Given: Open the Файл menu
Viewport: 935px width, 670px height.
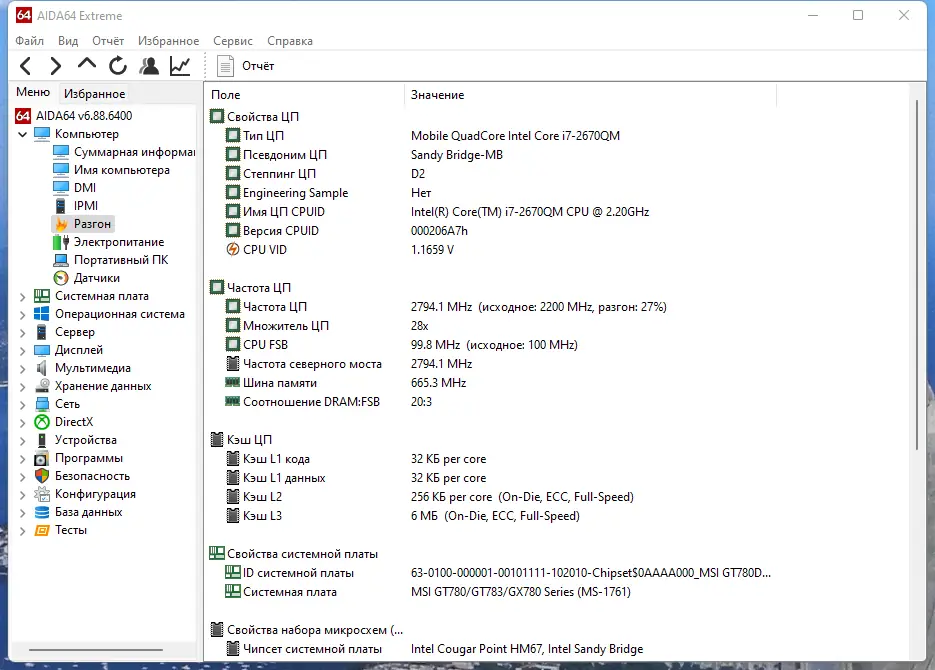Looking at the screenshot, I should [29, 41].
